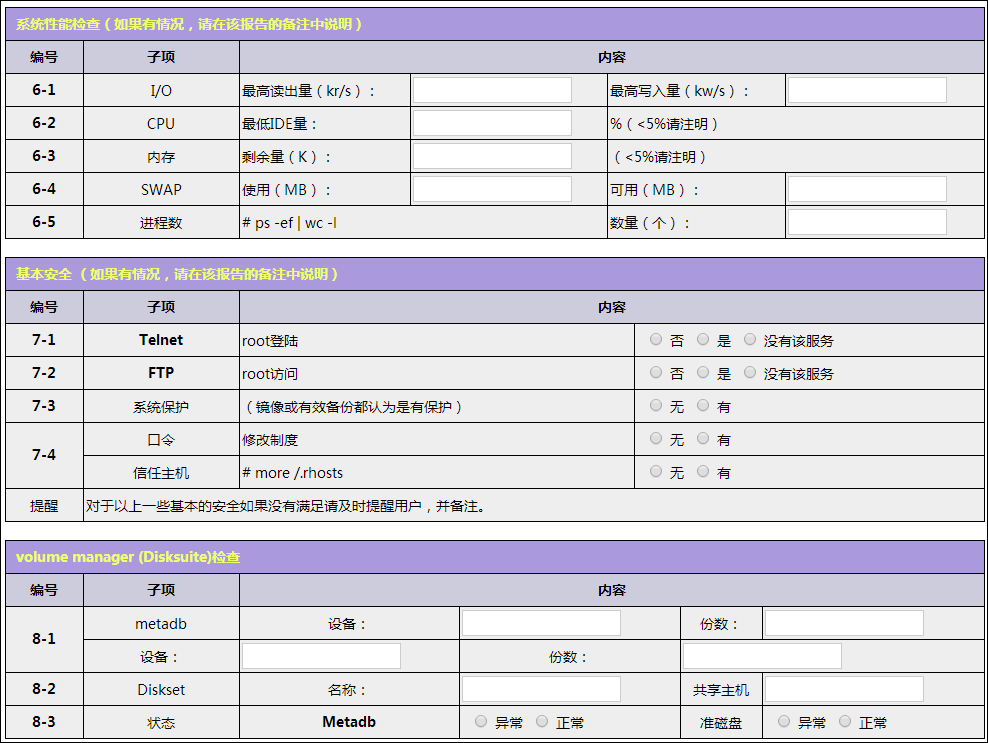
Task: Focus the 共享主机 input box
Action: pos(844,689)
